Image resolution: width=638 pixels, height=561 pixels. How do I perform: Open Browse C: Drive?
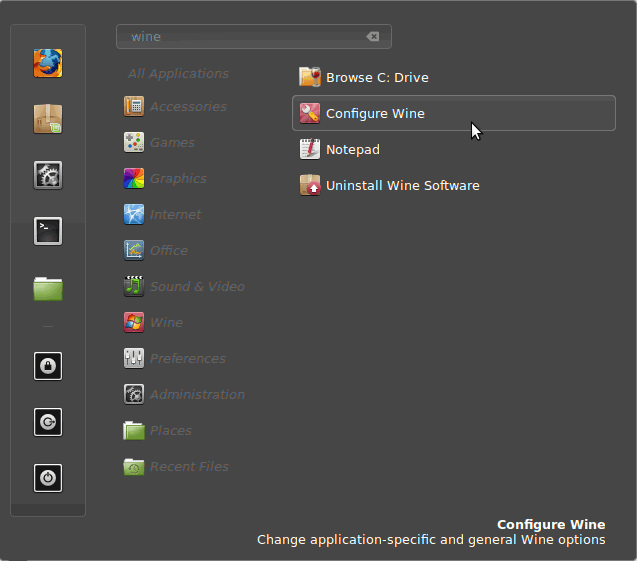[376, 77]
